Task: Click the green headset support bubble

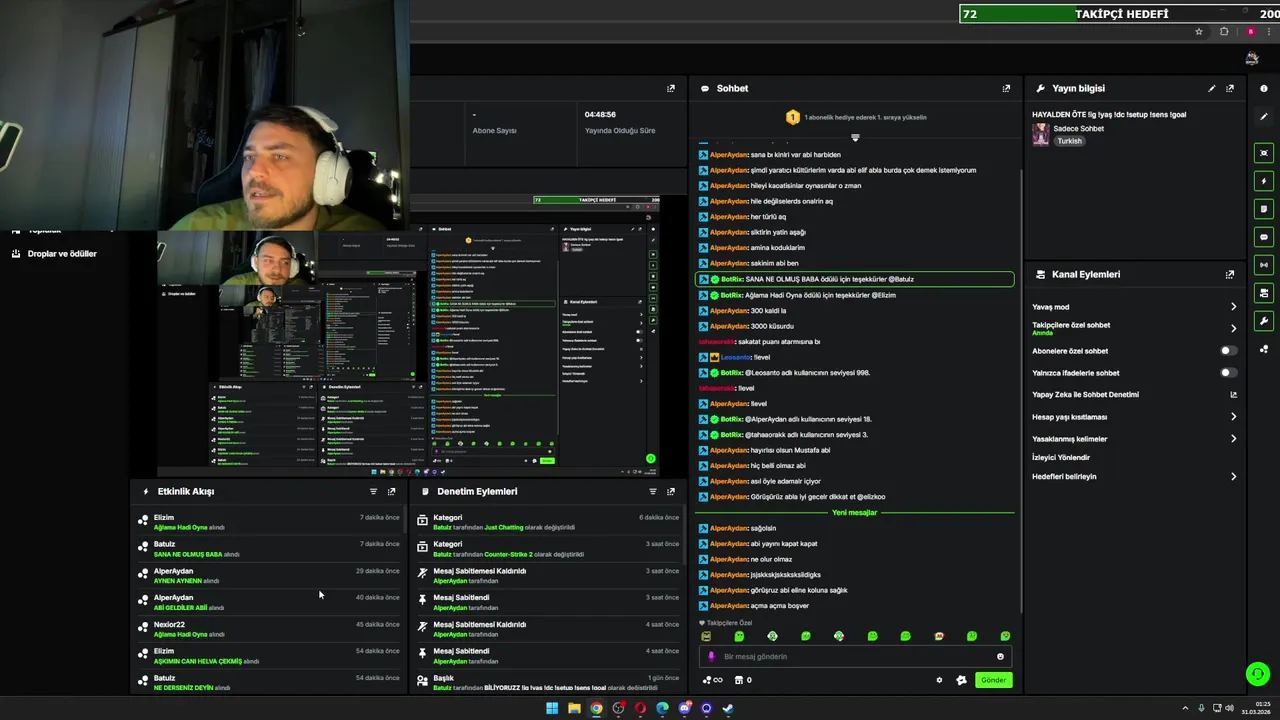Action: click(x=1257, y=674)
